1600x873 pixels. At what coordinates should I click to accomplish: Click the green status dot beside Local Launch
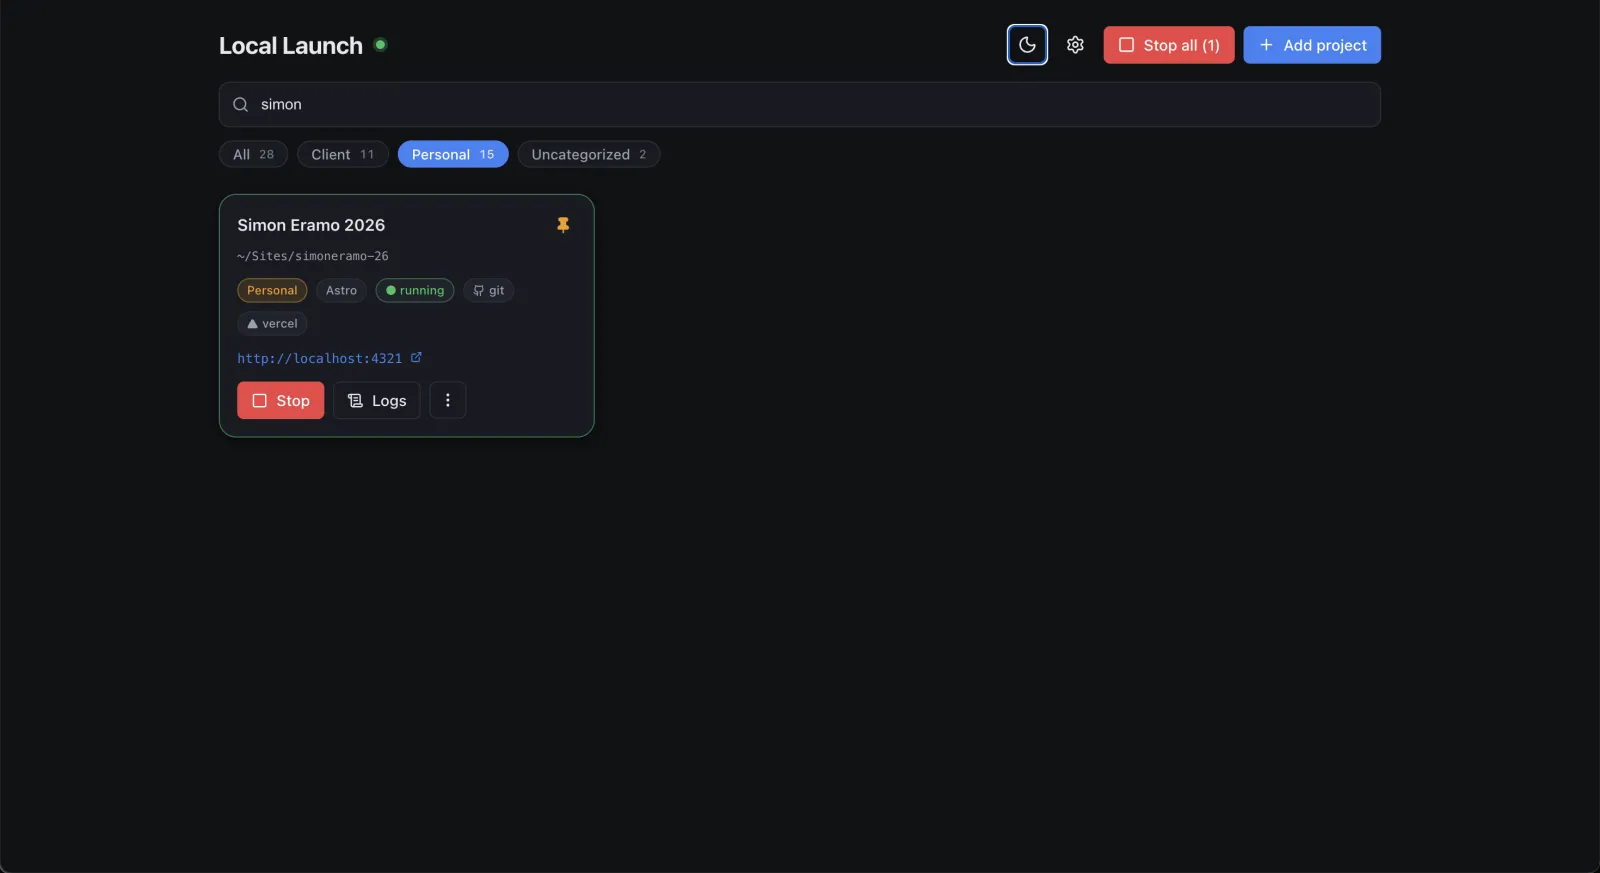coord(380,44)
